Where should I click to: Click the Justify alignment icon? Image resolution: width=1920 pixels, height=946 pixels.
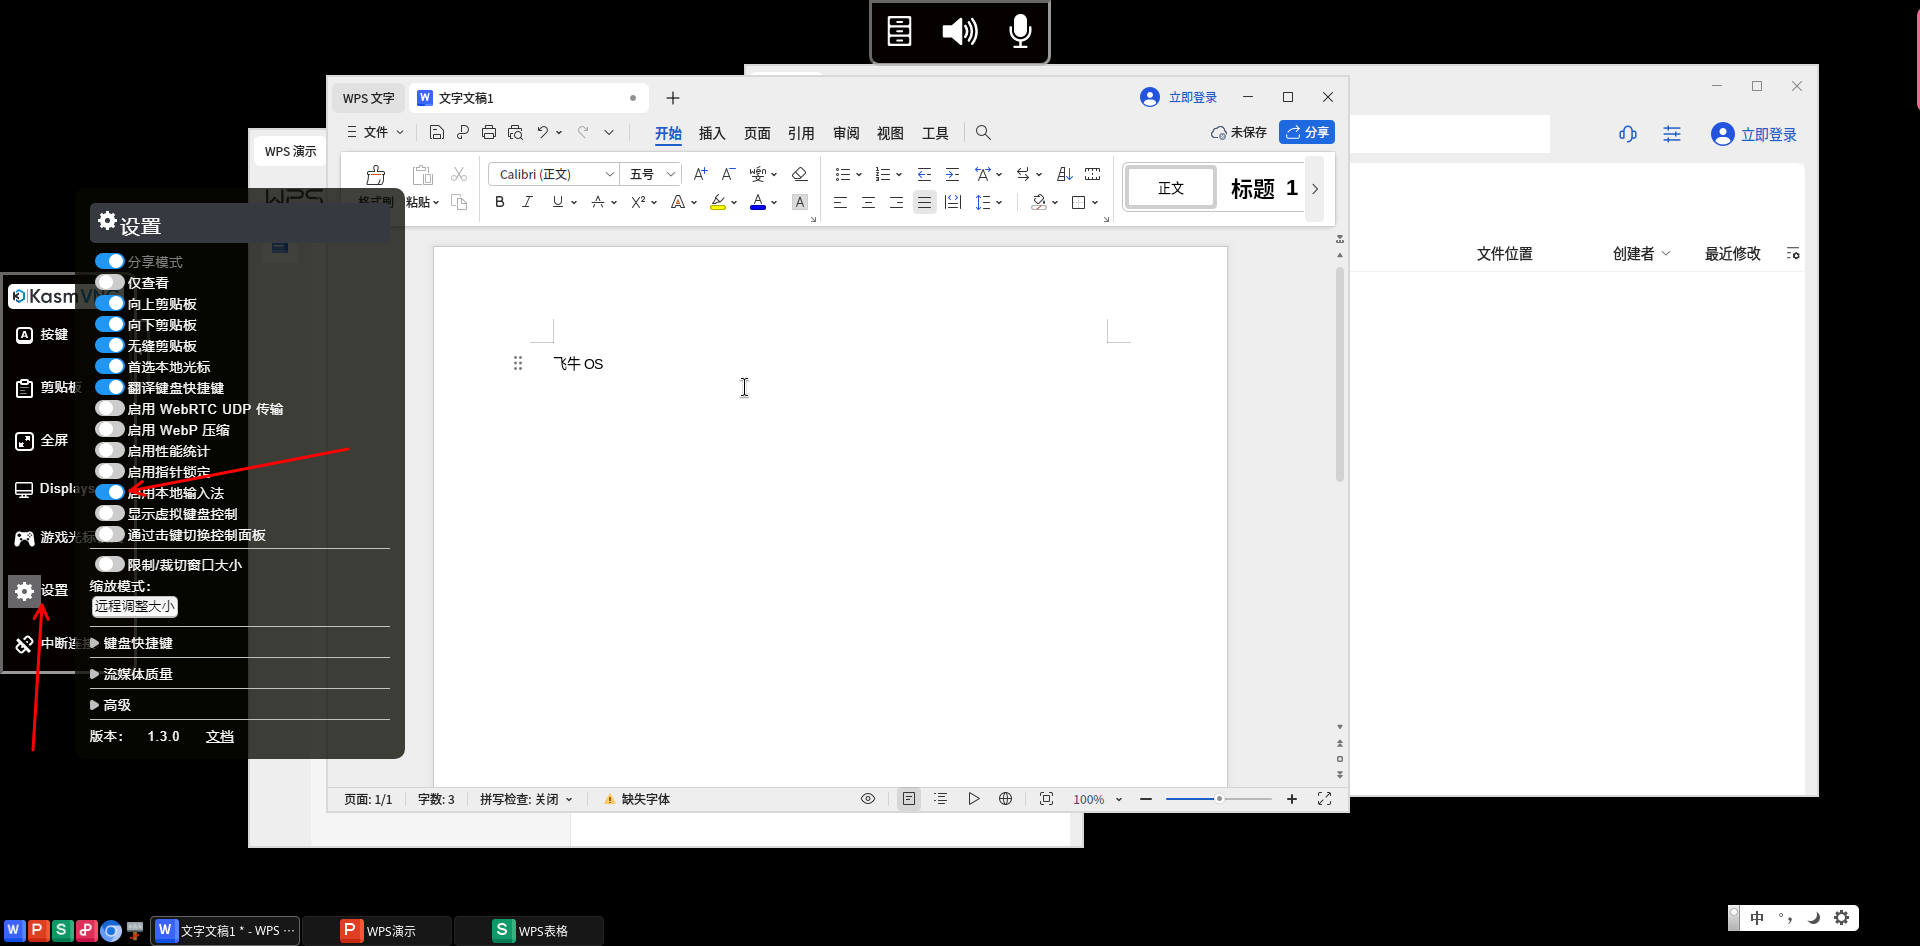pos(924,202)
